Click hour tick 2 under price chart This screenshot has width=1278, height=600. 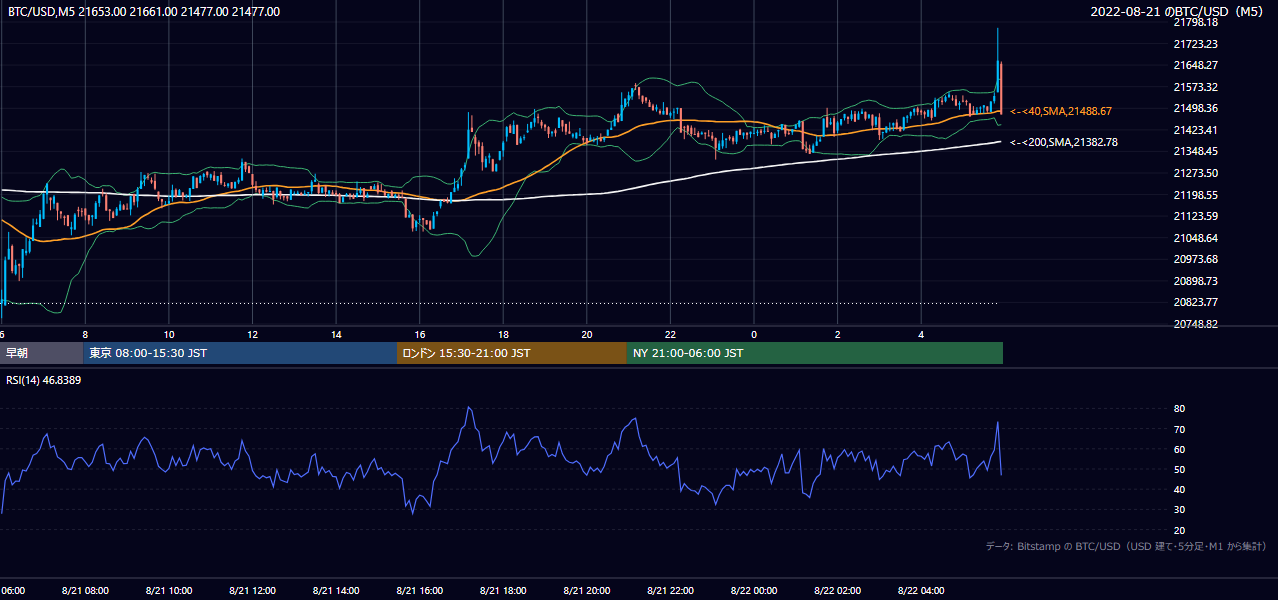837,334
